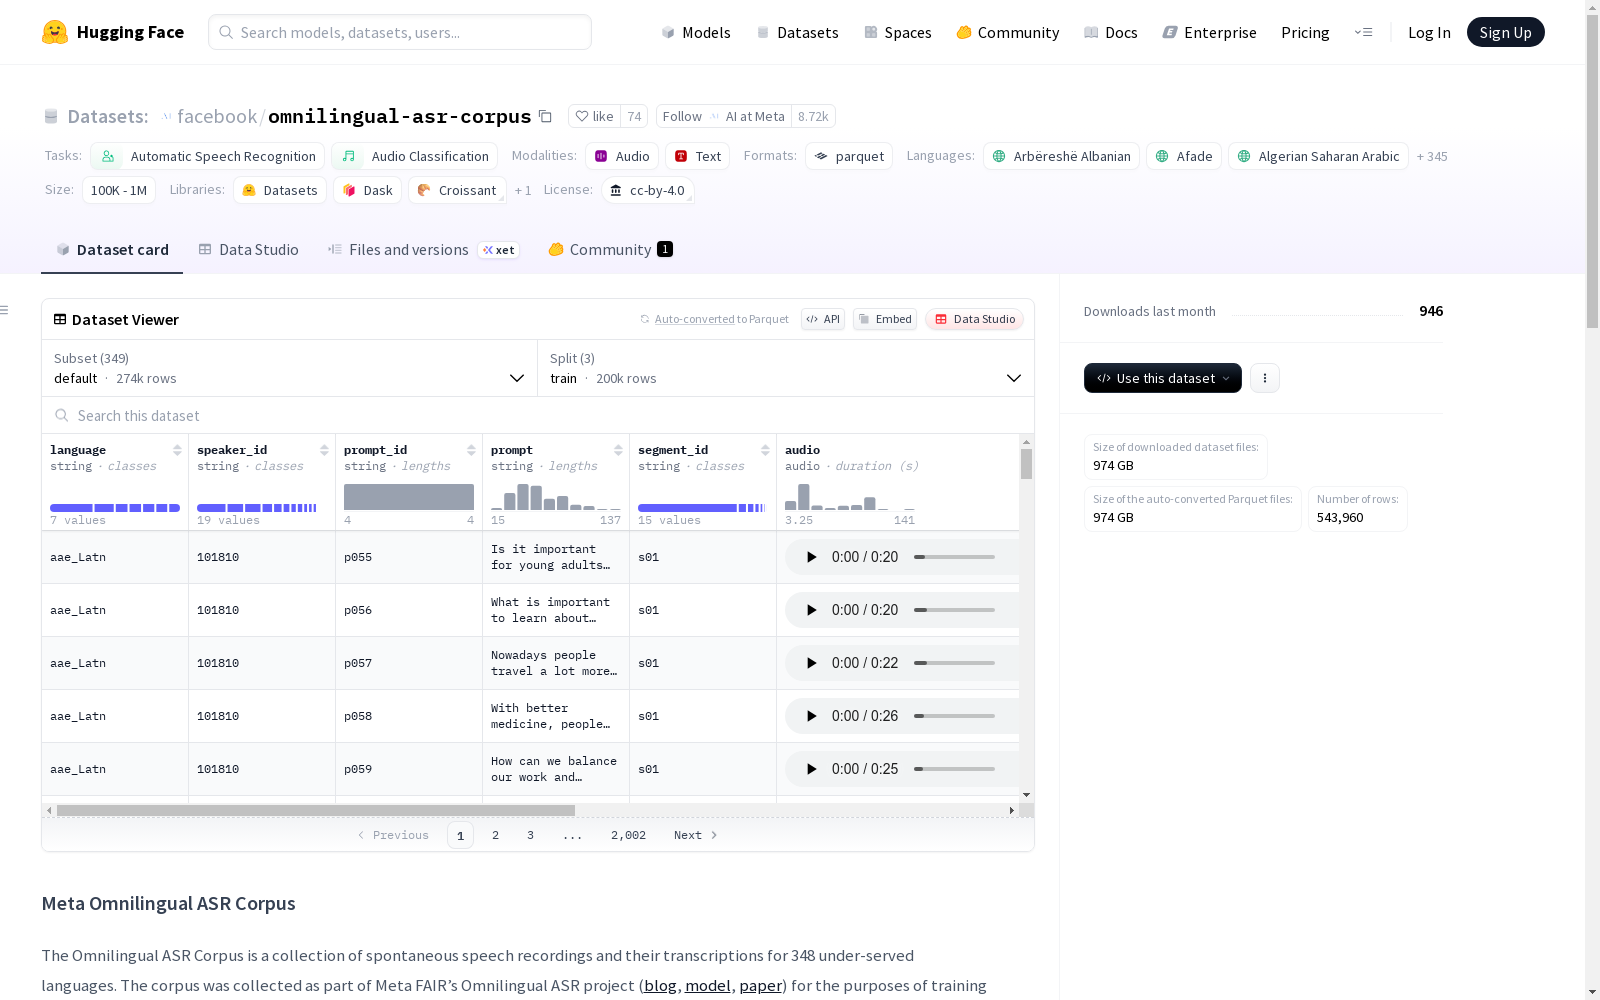Open Datasets in the top navigation
This screenshot has height=1000, width=1600.
point(797,32)
